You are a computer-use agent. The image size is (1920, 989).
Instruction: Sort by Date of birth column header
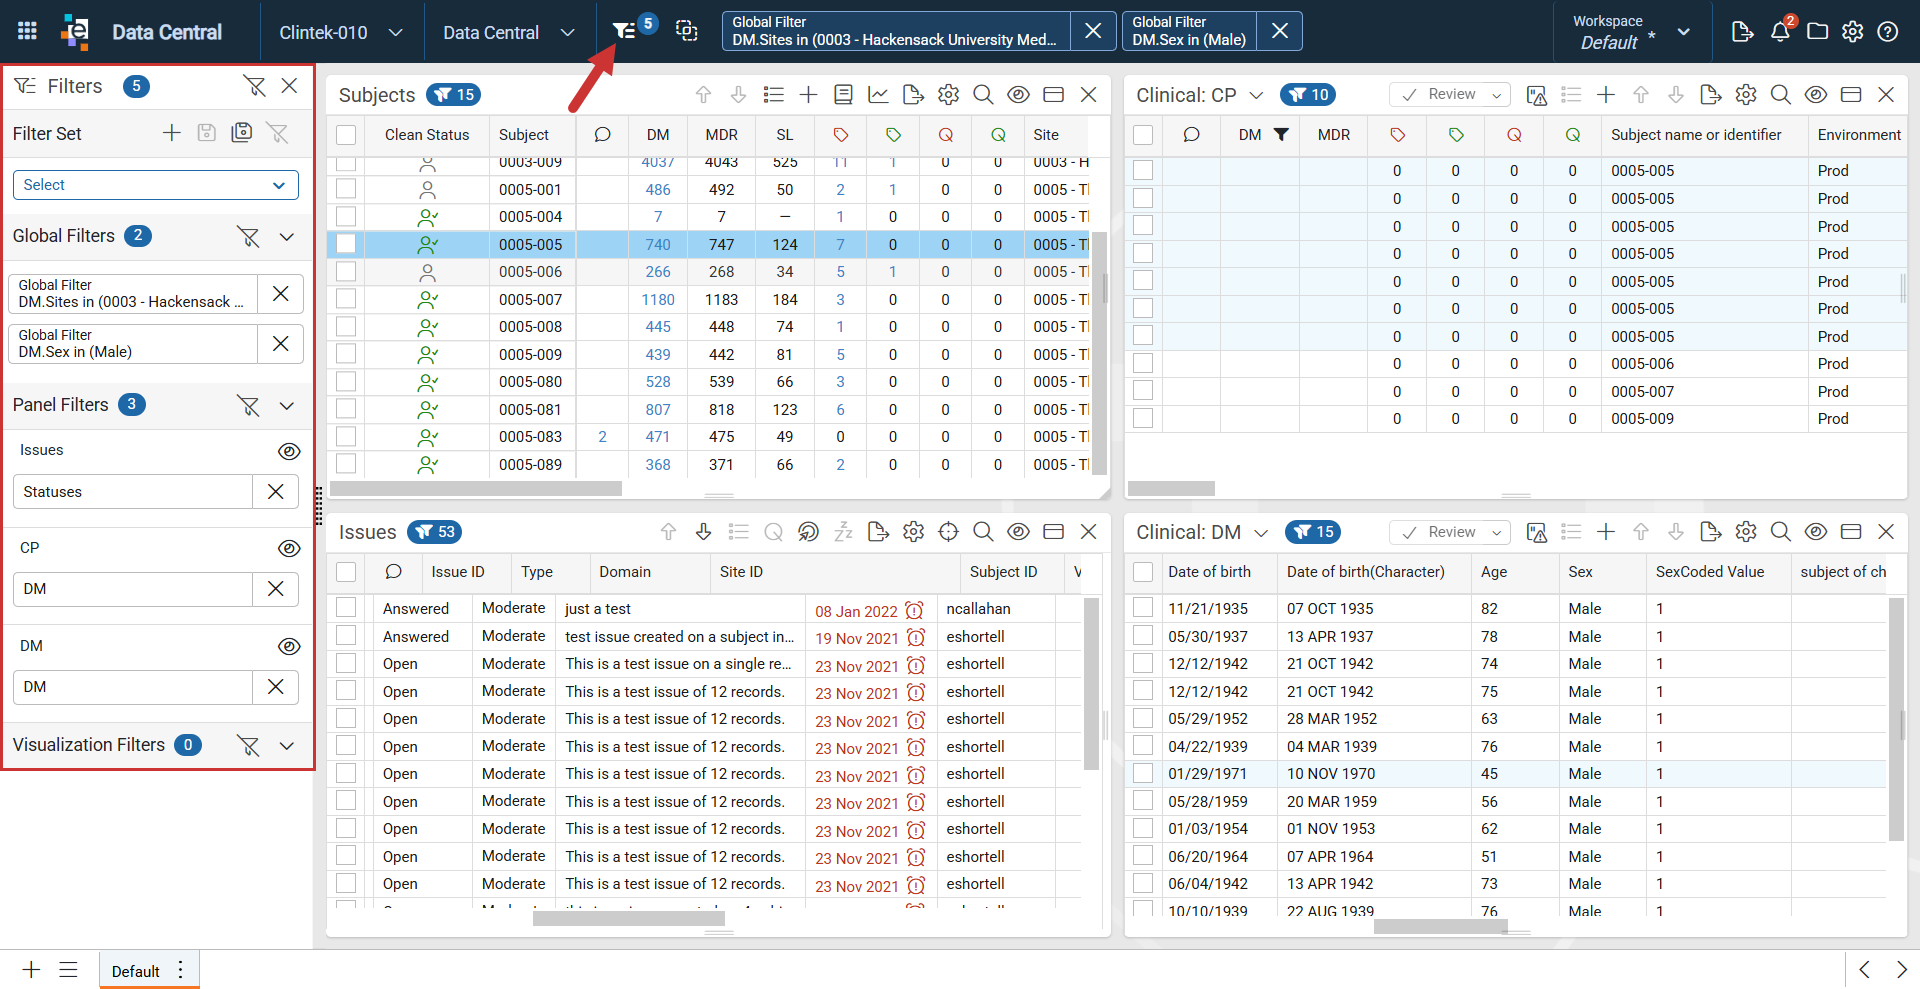click(x=1209, y=572)
